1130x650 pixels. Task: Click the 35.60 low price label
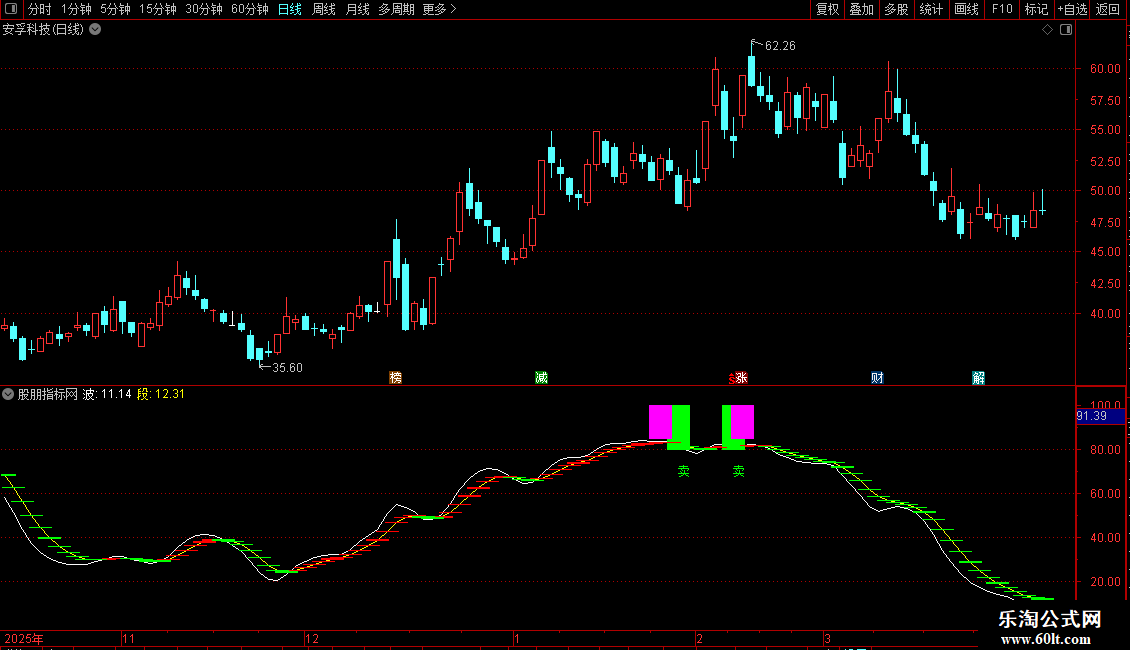click(x=287, y=368)
